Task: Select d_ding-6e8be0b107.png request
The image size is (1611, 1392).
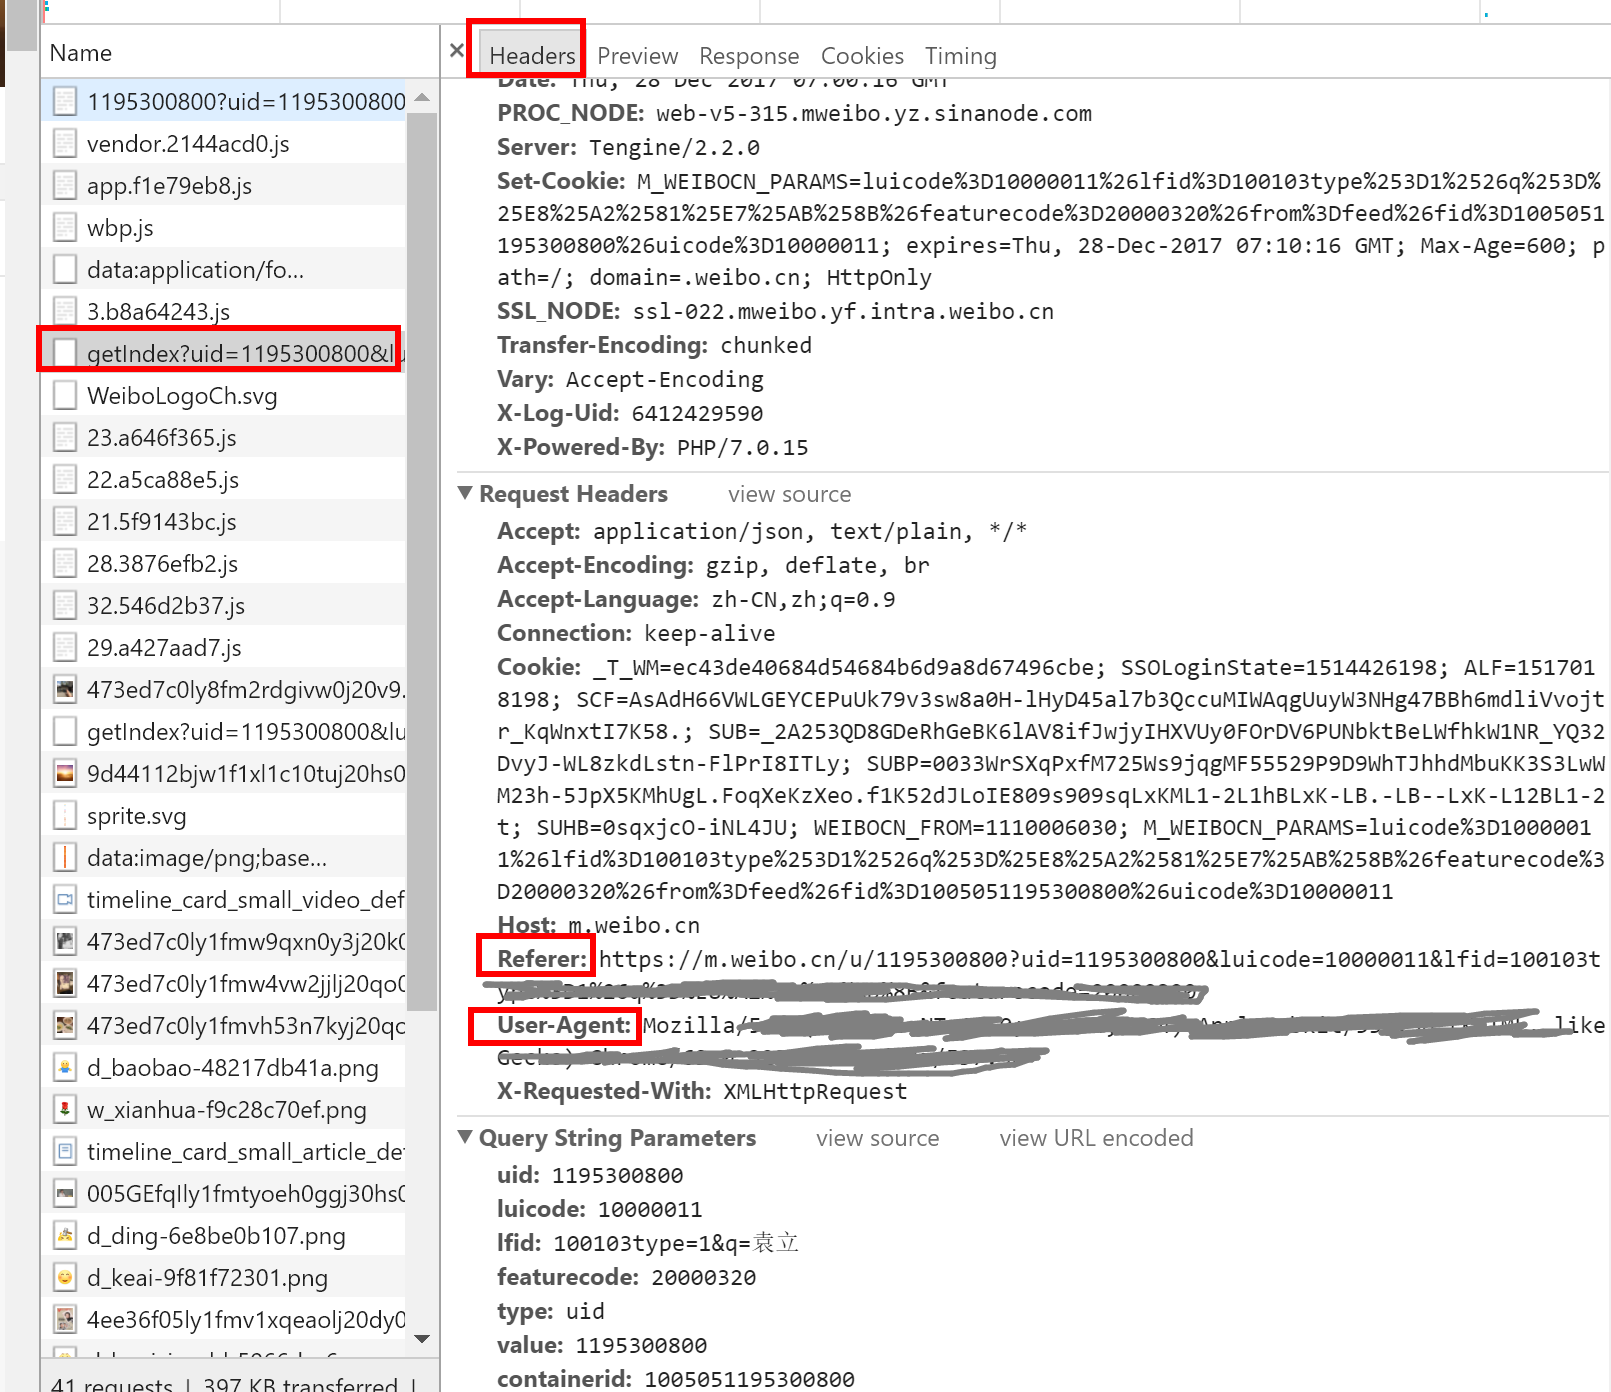Action: [x=224, y=1236]
